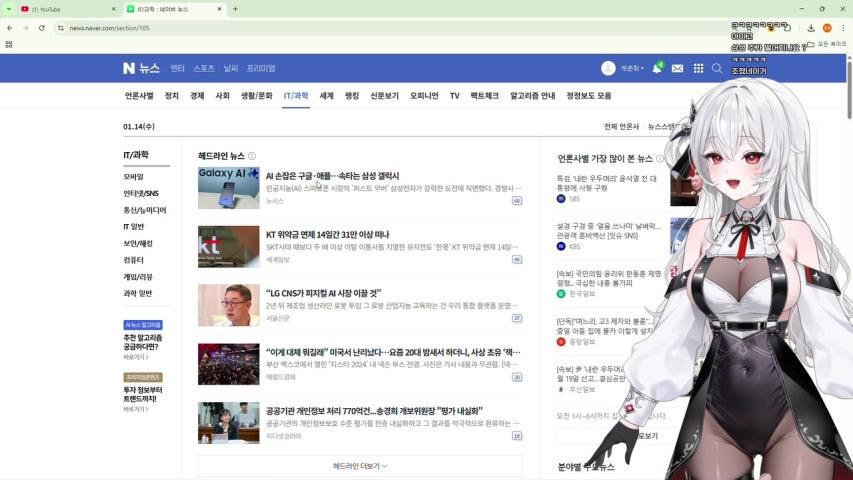Screen dimensions: 853x480
Task: Go to 프리미엄 in top header
Action: click(x=261, y=69)
